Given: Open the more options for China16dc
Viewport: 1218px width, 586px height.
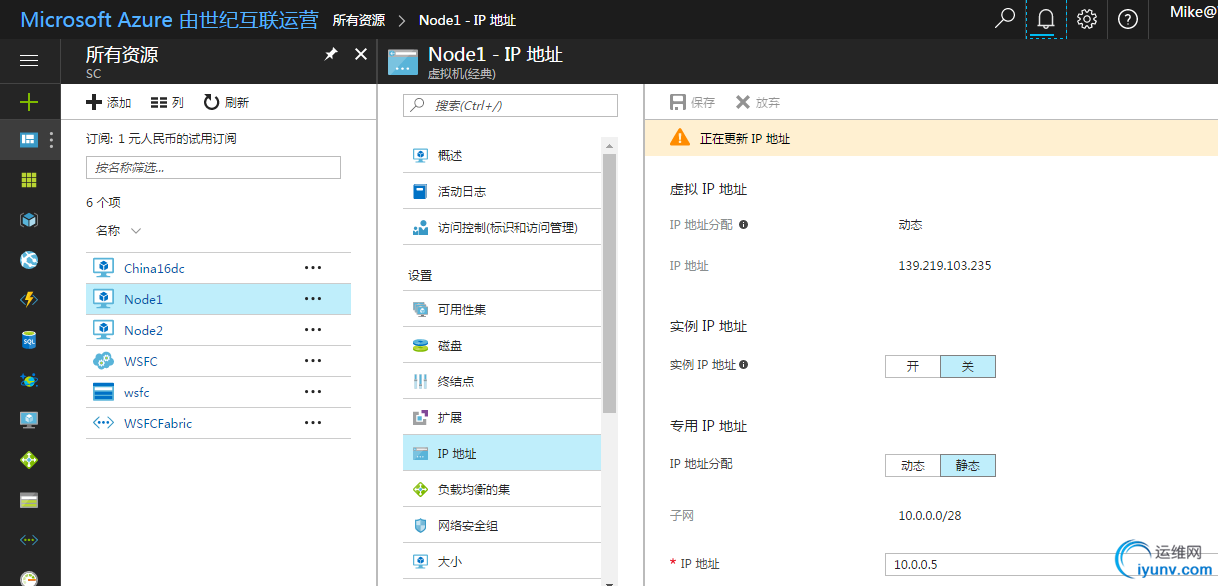Looking at the screenshot, I should pyautogui.click(x=313, y=268).
